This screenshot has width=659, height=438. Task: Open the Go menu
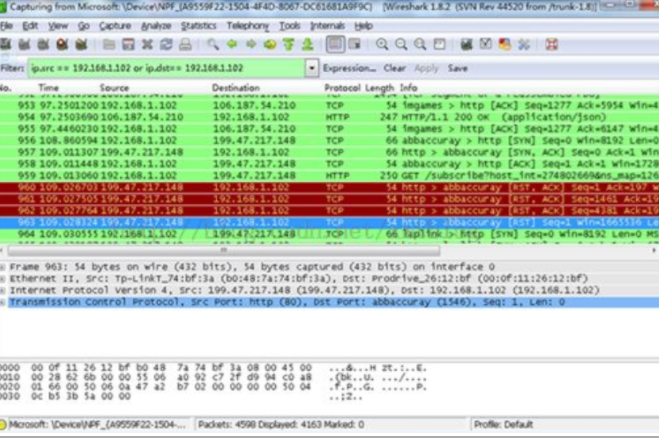point(84,26)
